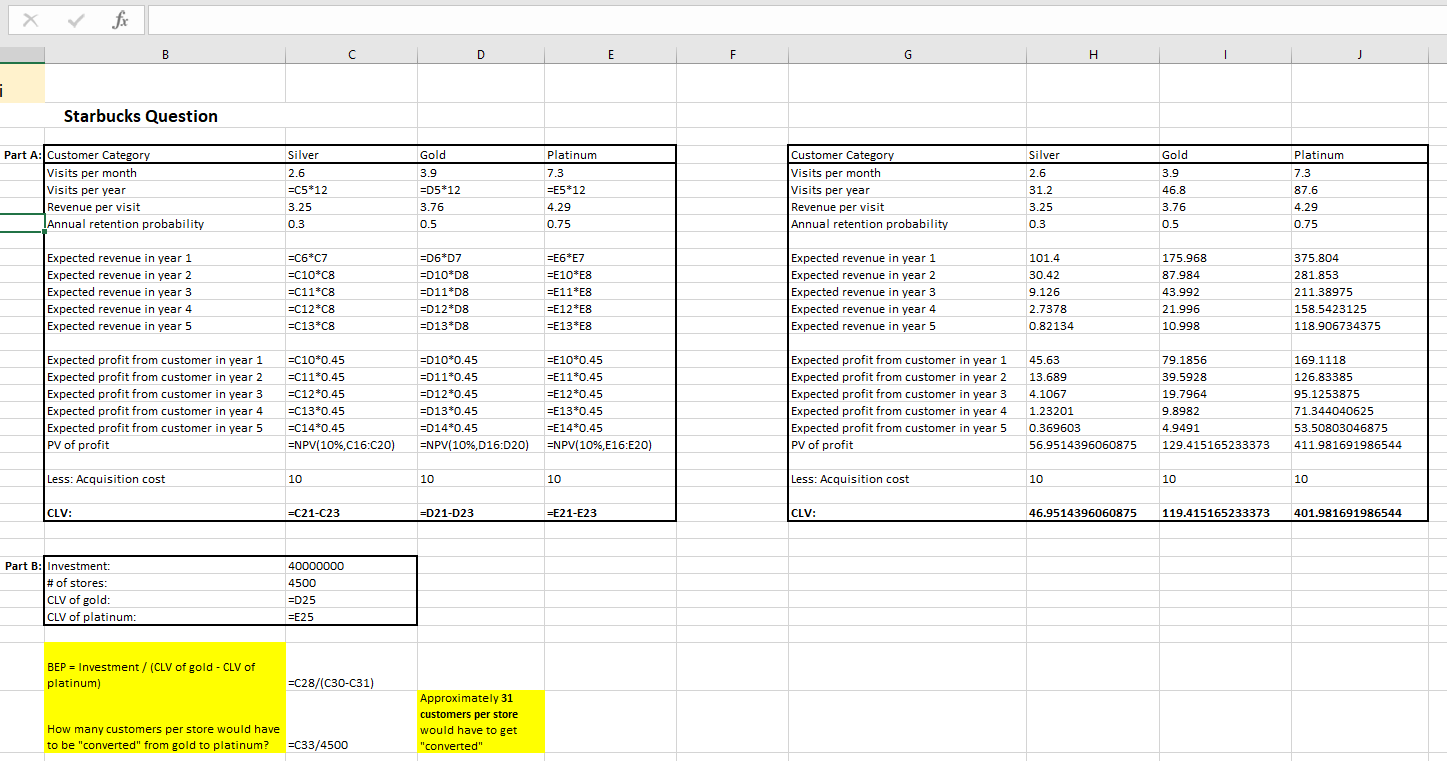Select column F header
The image size is (1447, 761).
click(x=732, y=56)
